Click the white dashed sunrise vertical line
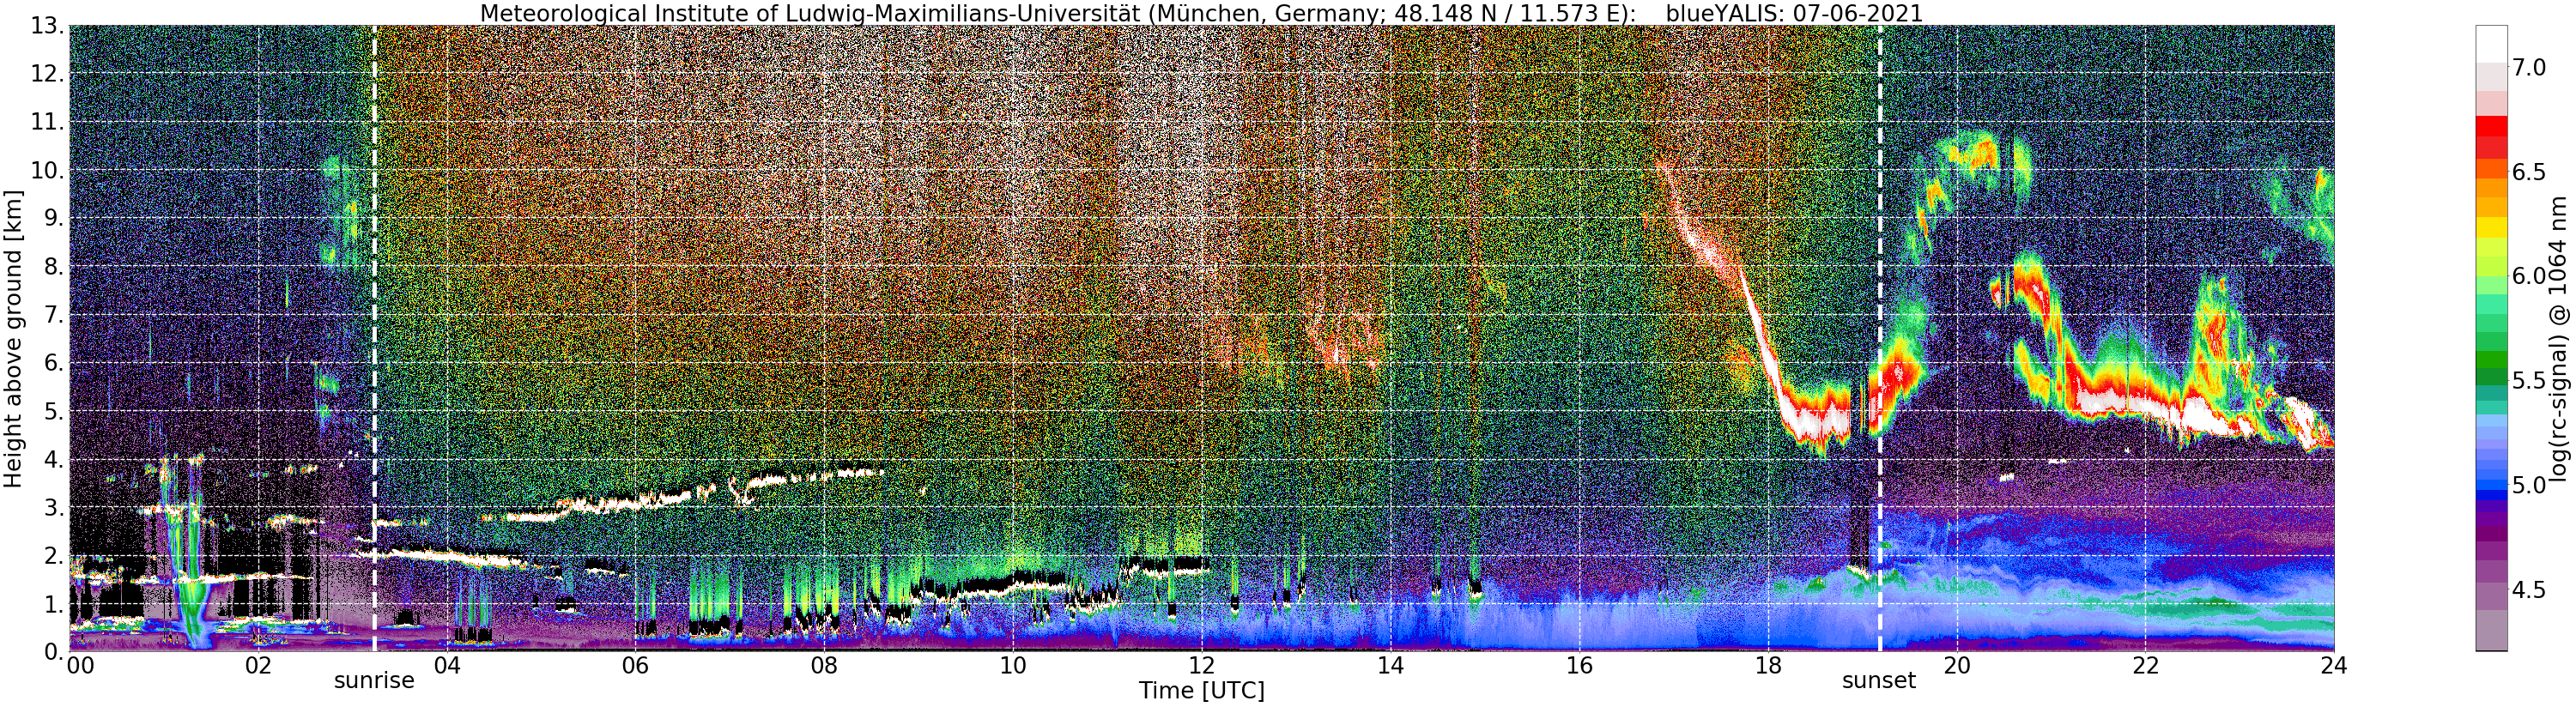 tap(374, 338)
